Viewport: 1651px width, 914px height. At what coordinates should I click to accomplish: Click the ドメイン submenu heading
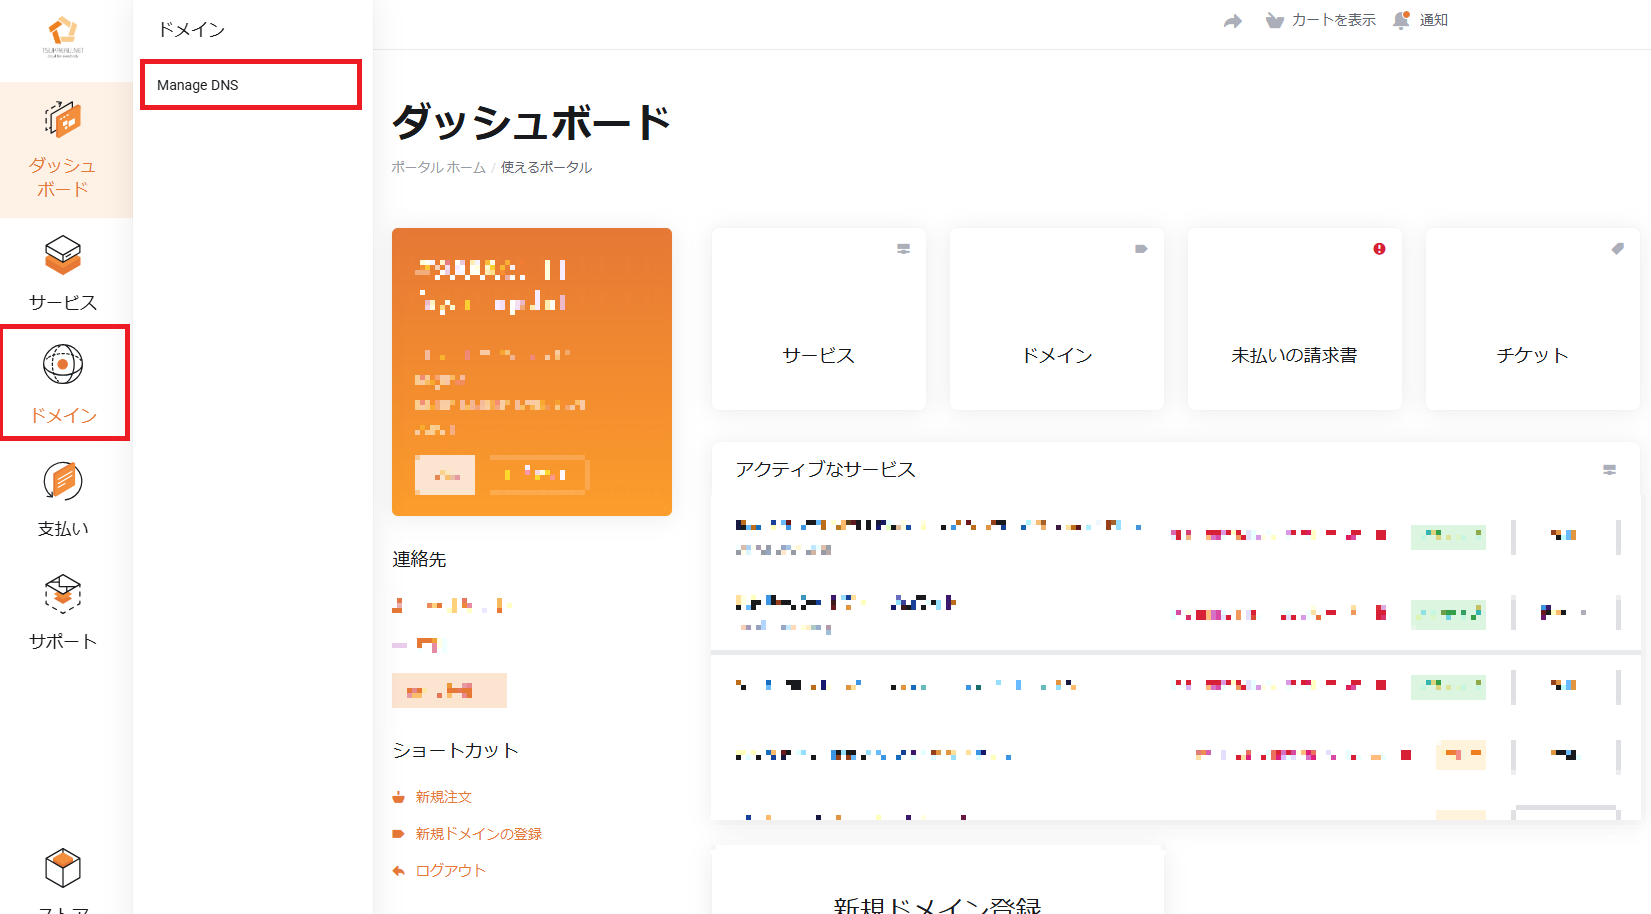click(192, 29)
